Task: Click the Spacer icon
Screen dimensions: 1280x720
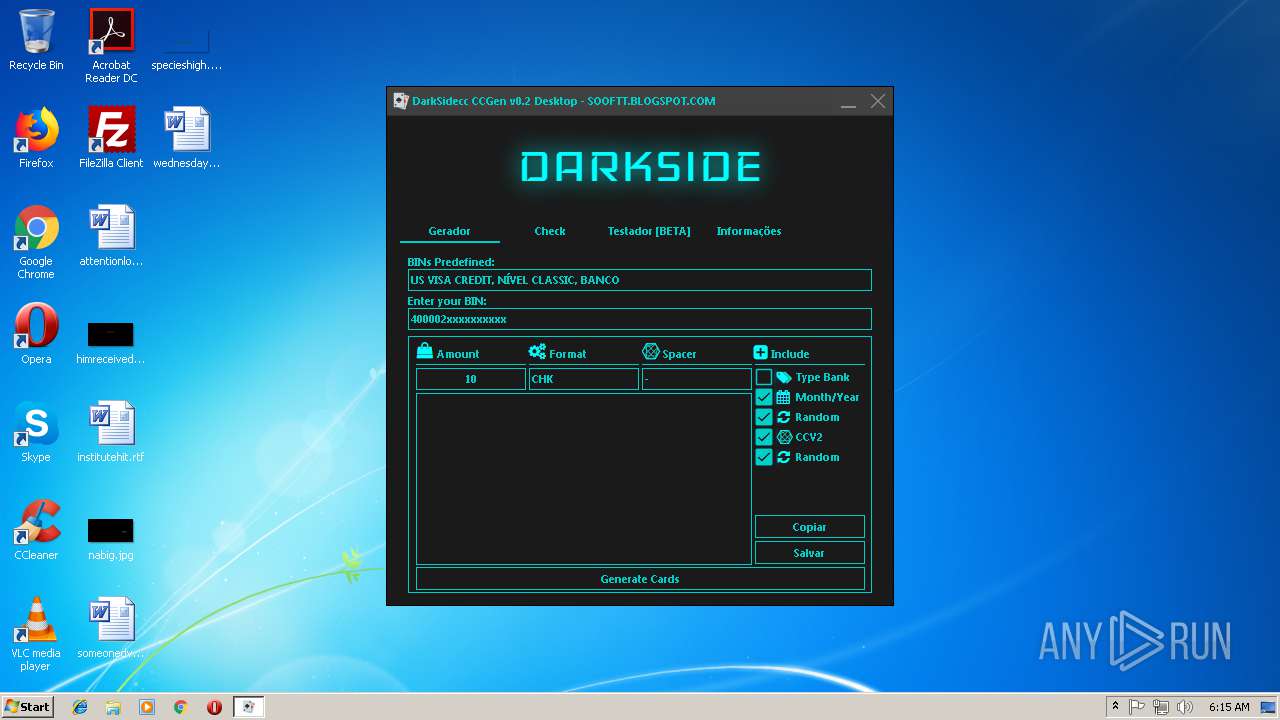Action: point(651,352)
